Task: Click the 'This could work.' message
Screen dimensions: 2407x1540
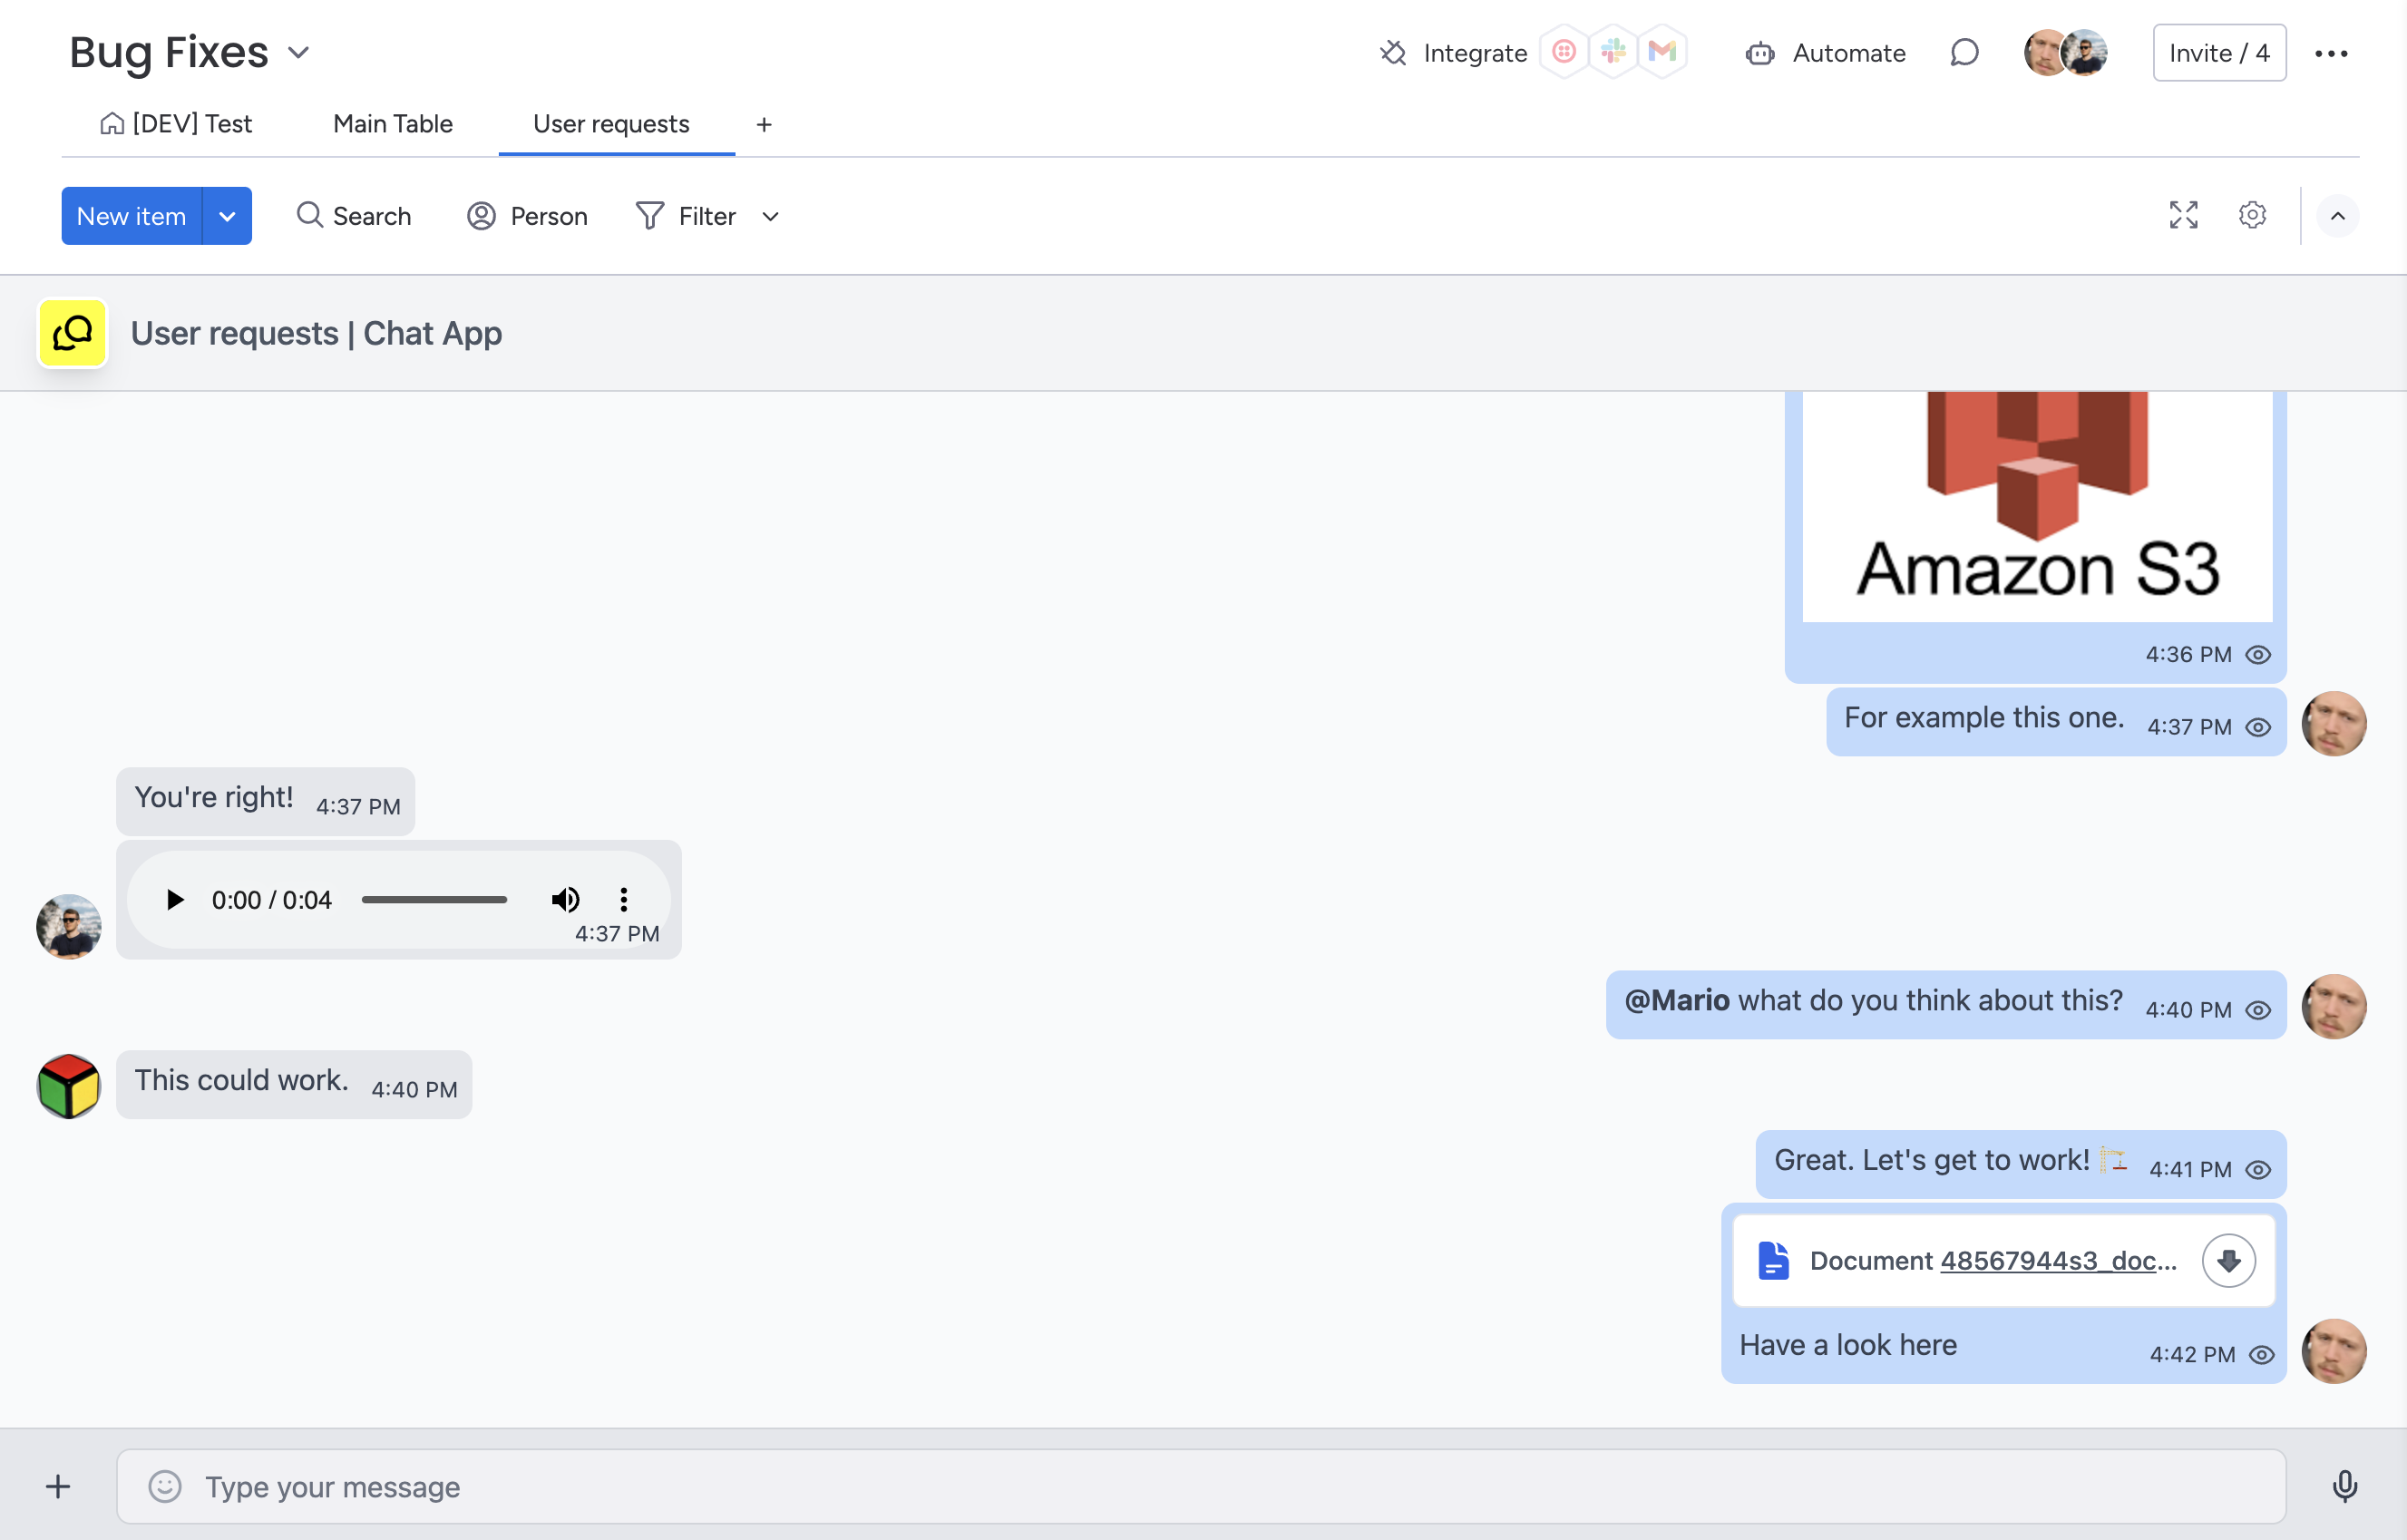Action: click(x=294, y=1085)
